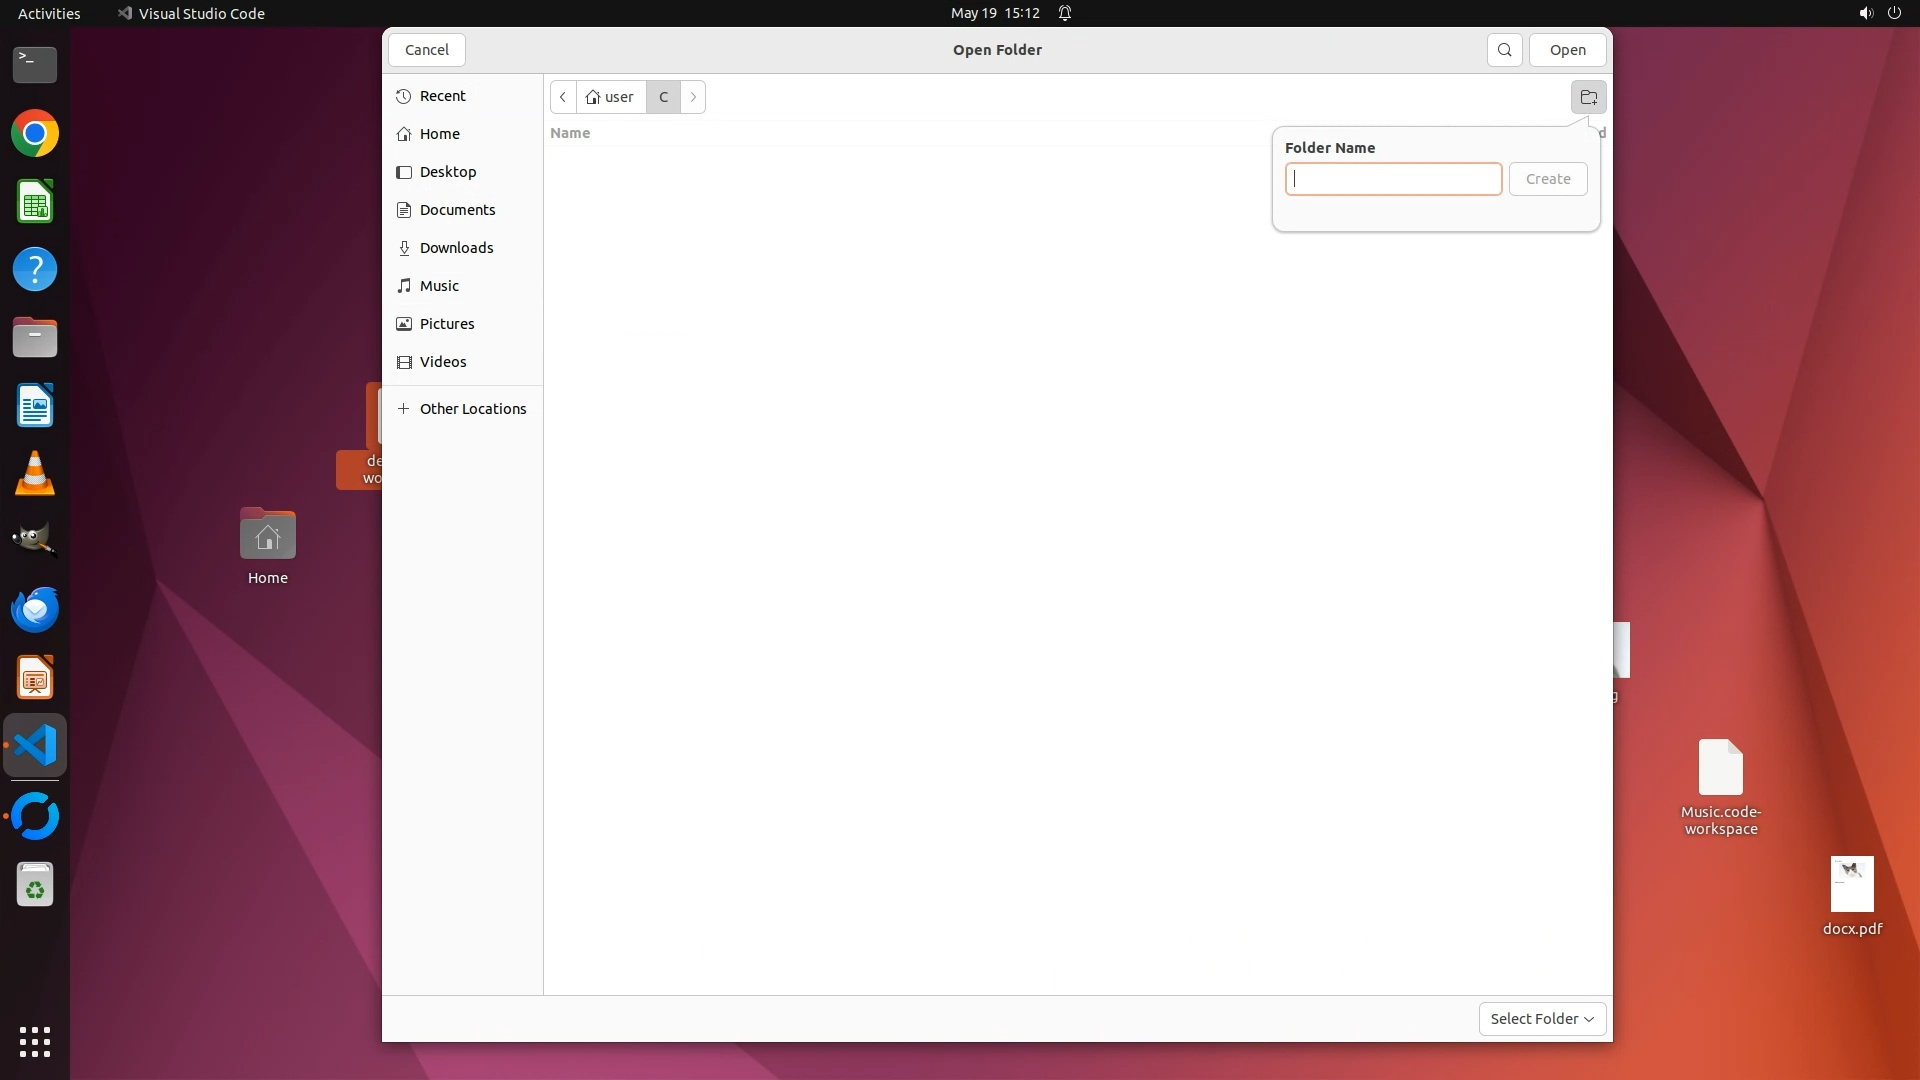Image resolution: width=1920 pixels, height=1080 pixels.
Task: Click the search magnifier icon in dialog header
Action: pyautogui.click(x=1504, y=50)
